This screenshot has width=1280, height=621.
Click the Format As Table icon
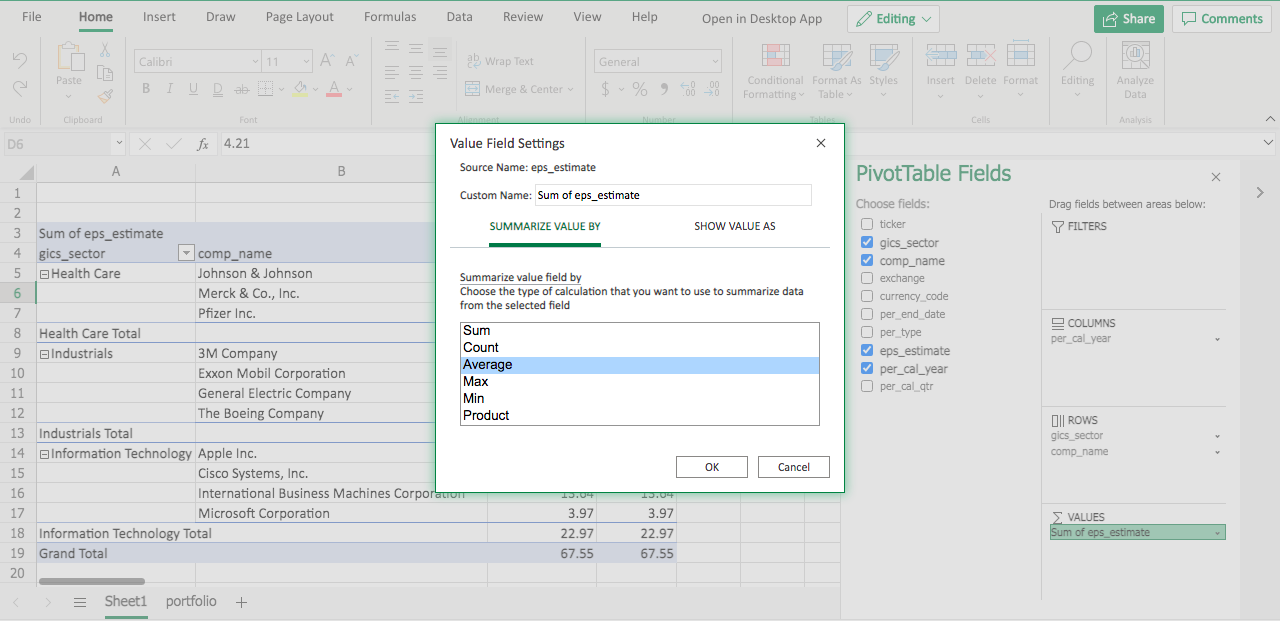836,57
